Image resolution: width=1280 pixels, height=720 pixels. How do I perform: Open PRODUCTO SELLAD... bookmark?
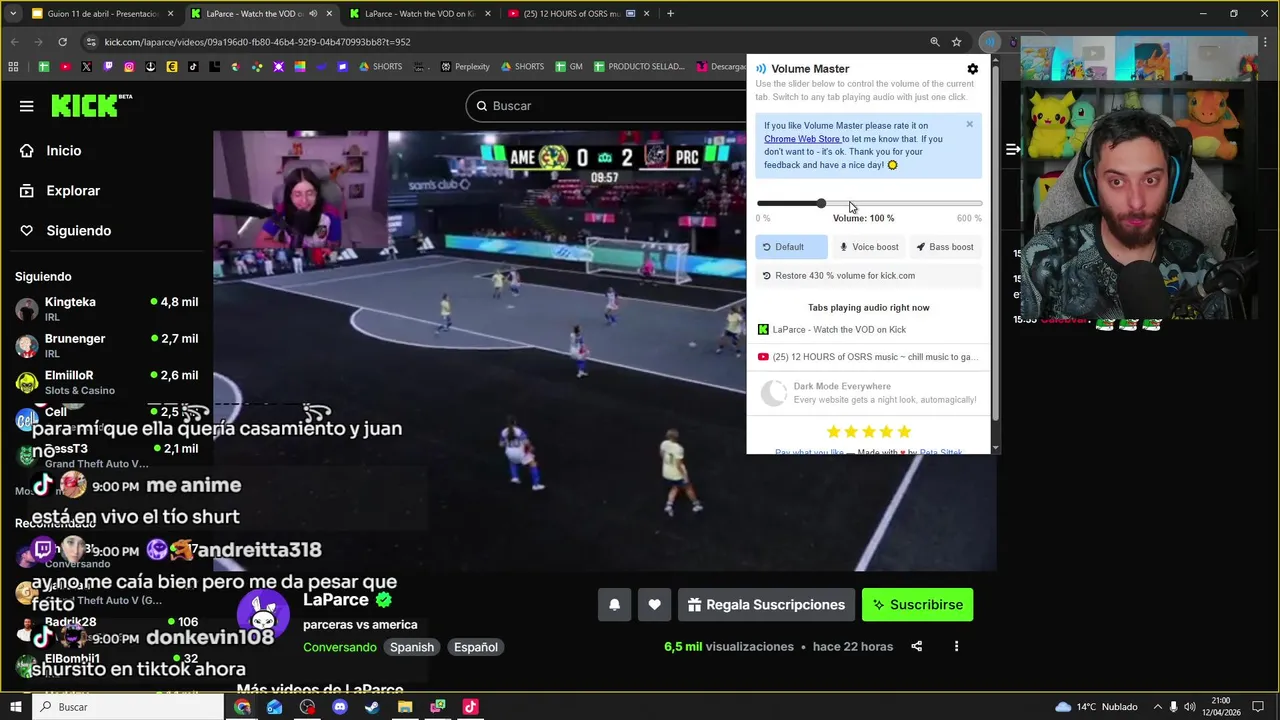[x=638, y=67]
